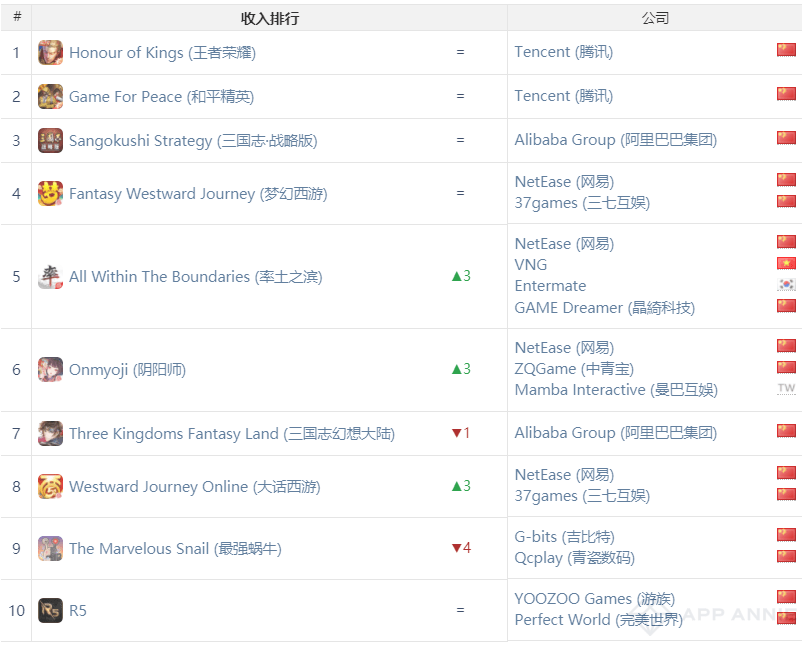Viewport: 804px width, 647px height.
Task: Click the Westward Journey Online icon
Action: coord(50,487)
